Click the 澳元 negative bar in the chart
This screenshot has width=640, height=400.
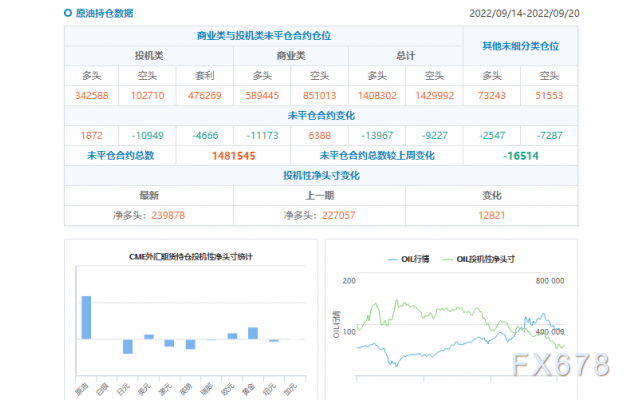(x=169, y=343)
